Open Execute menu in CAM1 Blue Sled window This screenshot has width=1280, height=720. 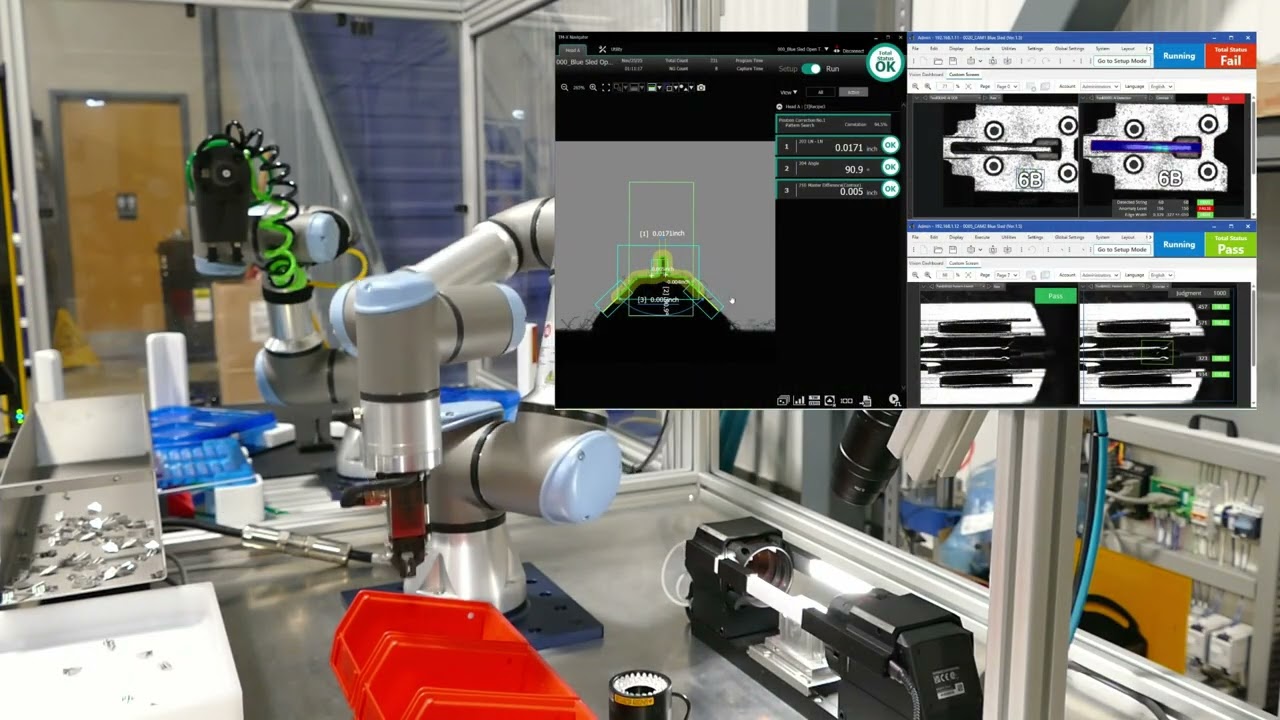(982, 48)
